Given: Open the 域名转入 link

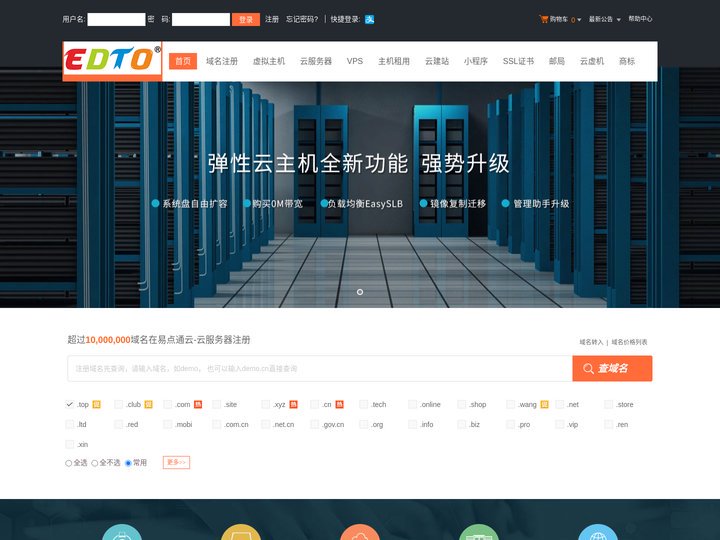Looking at the screenshot, I should [591, 342].
